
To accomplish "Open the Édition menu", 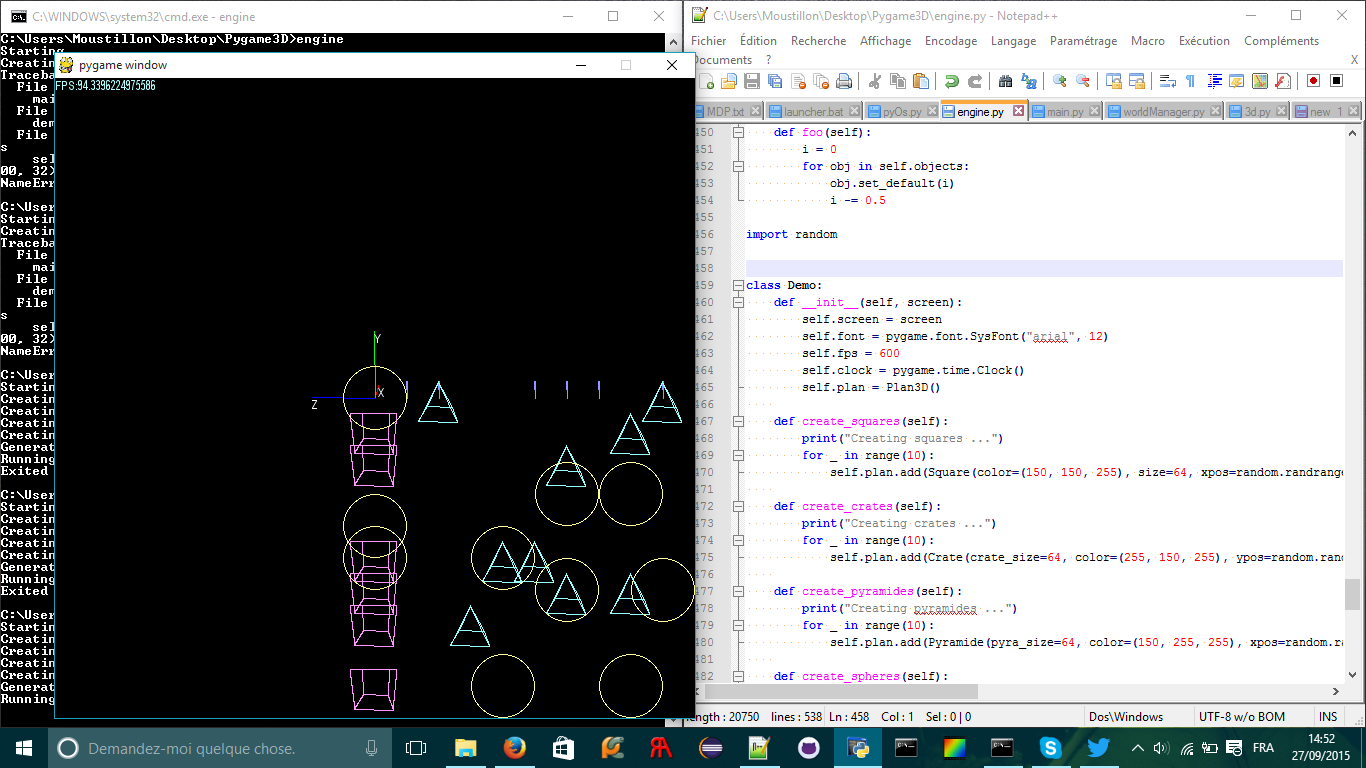I will click(758, 41).
